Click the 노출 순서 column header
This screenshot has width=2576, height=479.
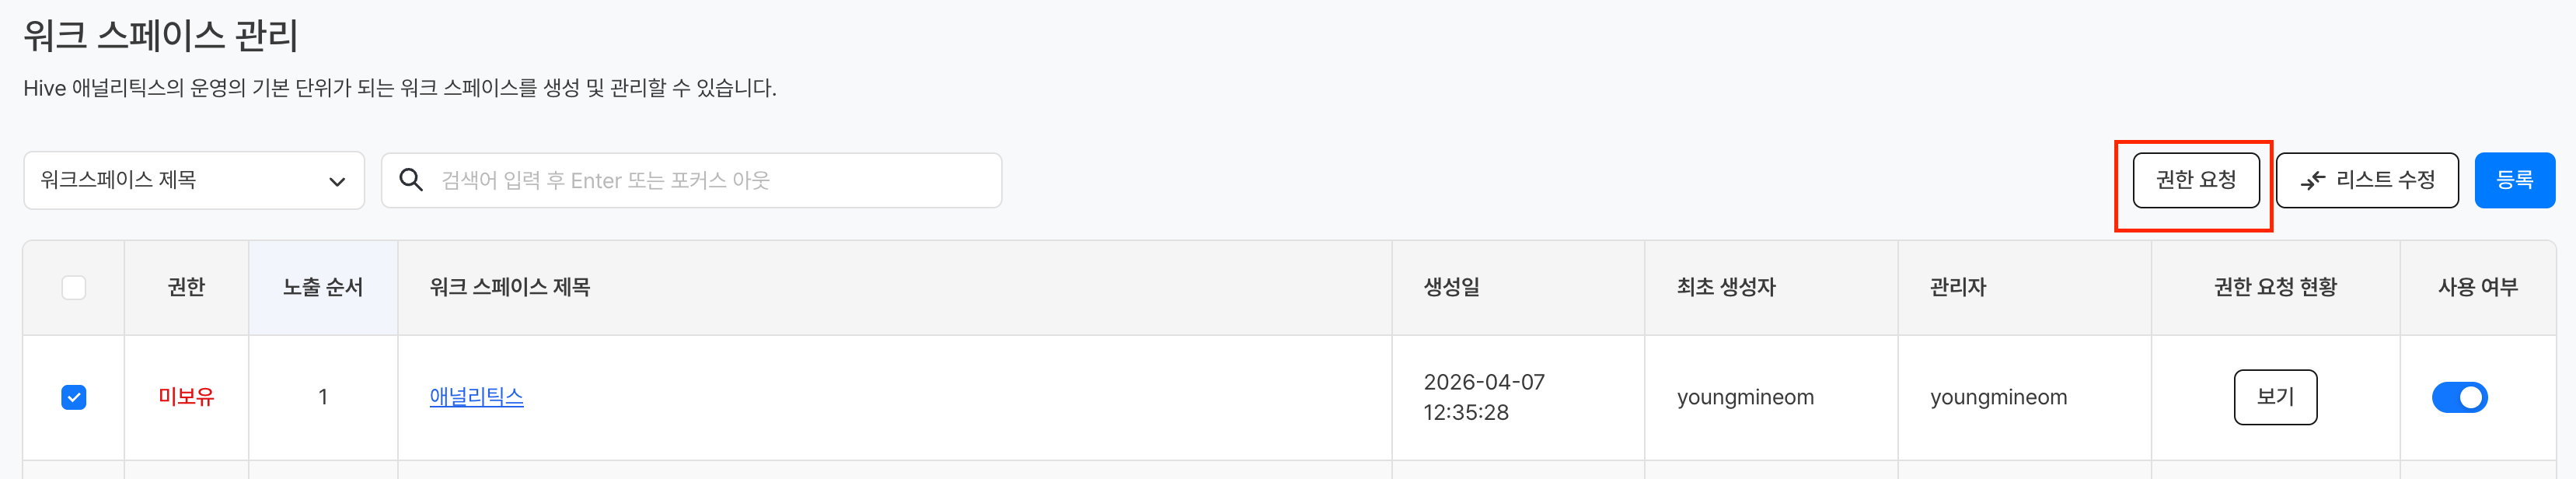(x=323, y=288)
